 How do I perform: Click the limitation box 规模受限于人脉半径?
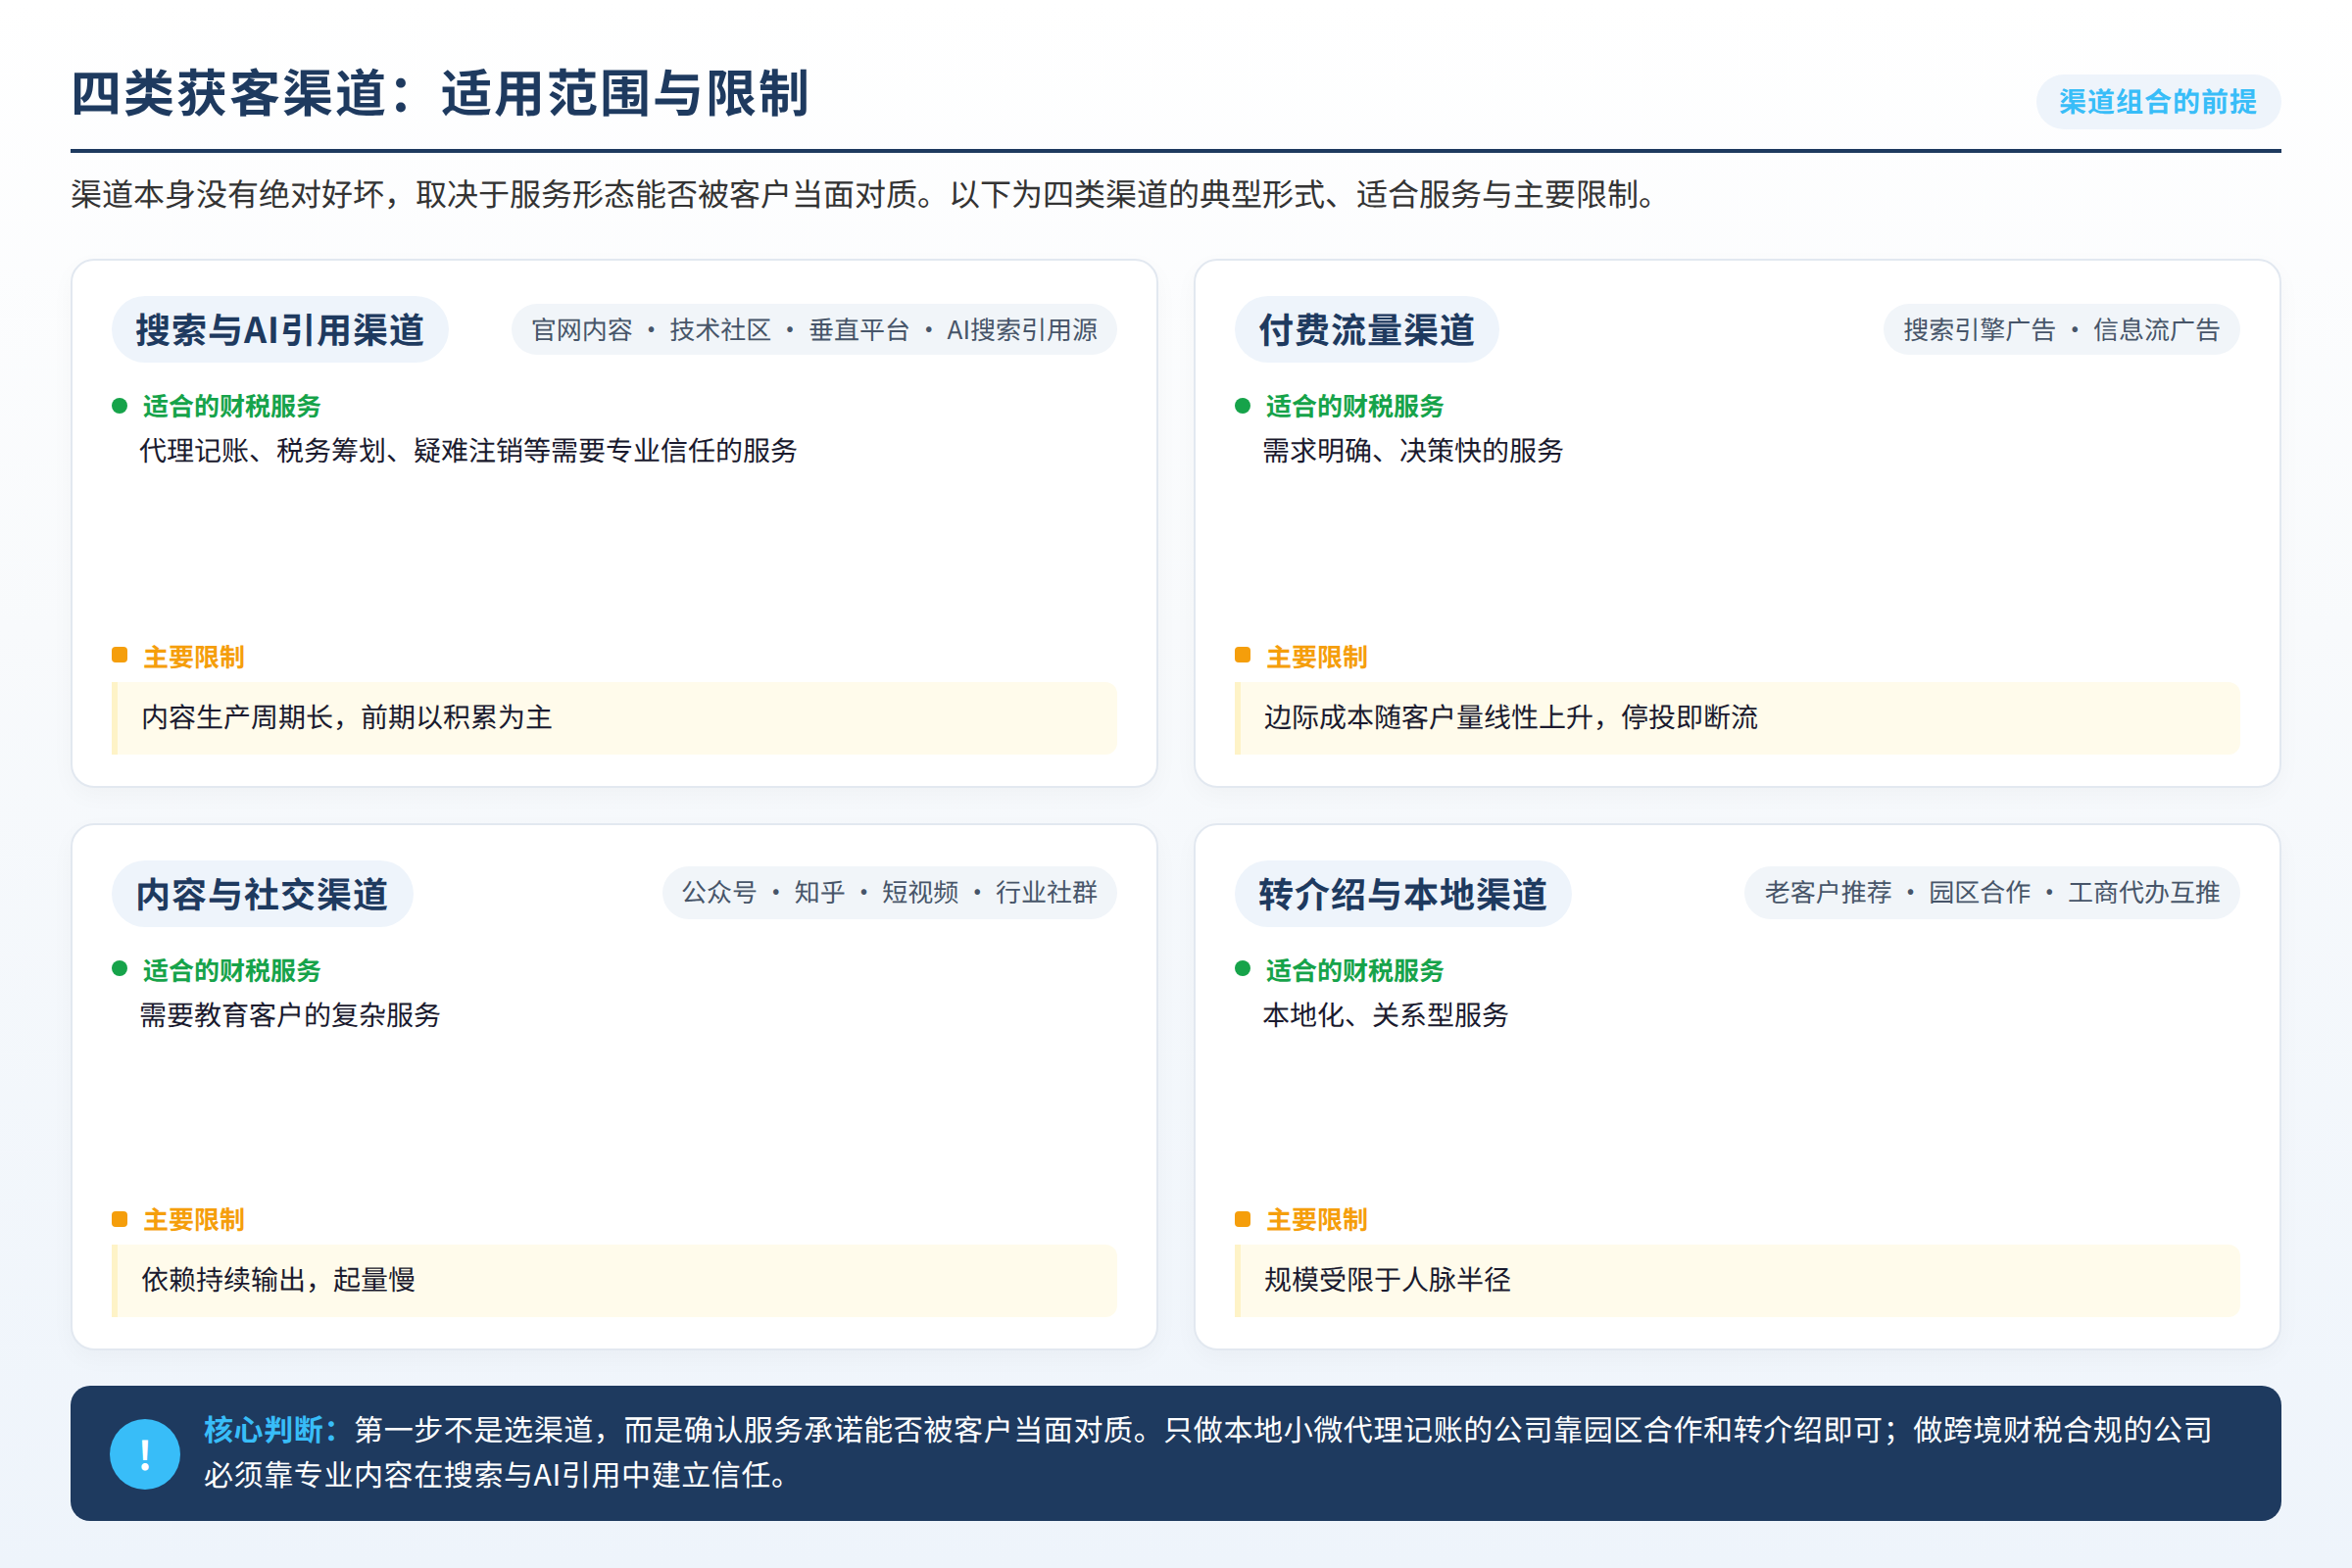tap(1737, 1281)
